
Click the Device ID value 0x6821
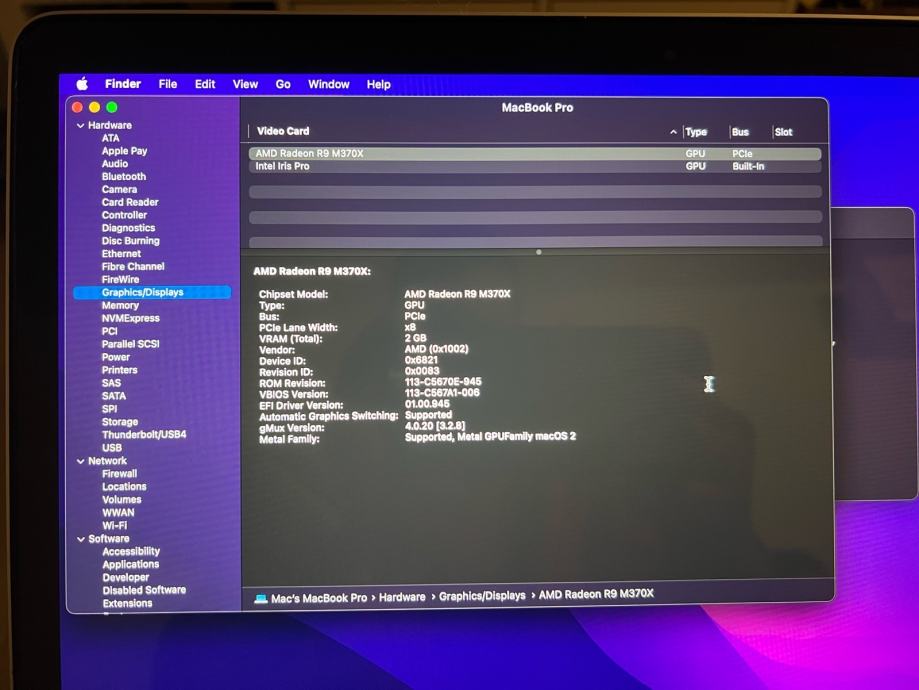(x=421, y=360)
